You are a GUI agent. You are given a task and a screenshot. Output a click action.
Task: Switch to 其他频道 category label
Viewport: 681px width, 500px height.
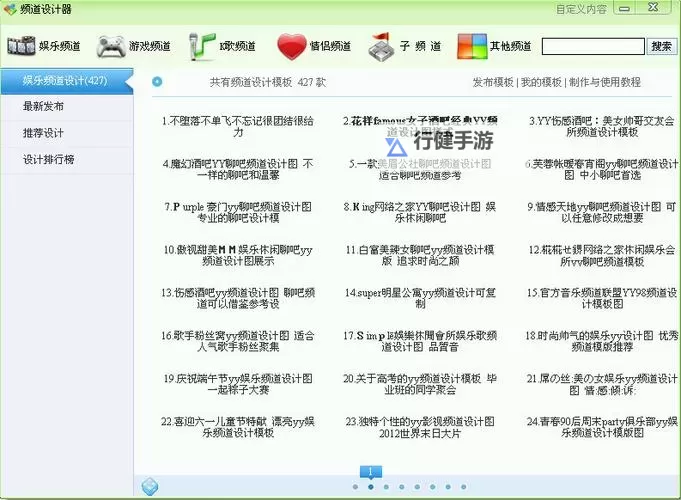click(x=510, y=46)
